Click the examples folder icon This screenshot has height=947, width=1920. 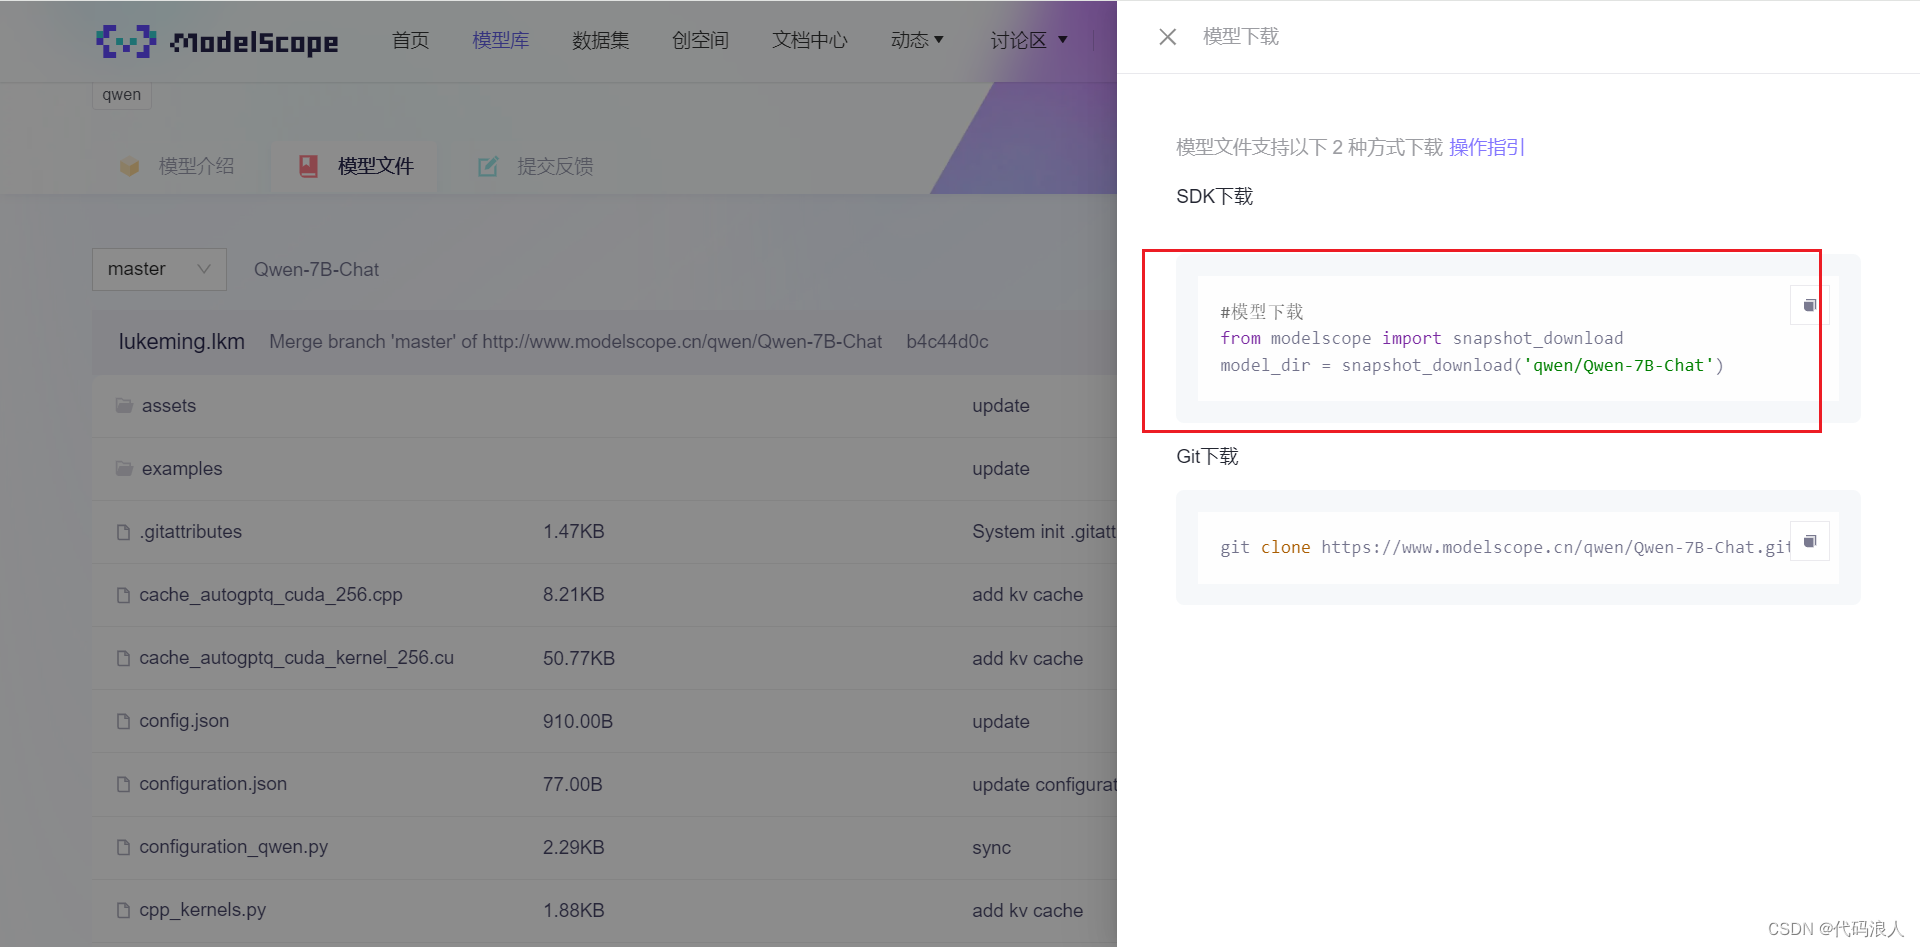(x=124, y=468)
